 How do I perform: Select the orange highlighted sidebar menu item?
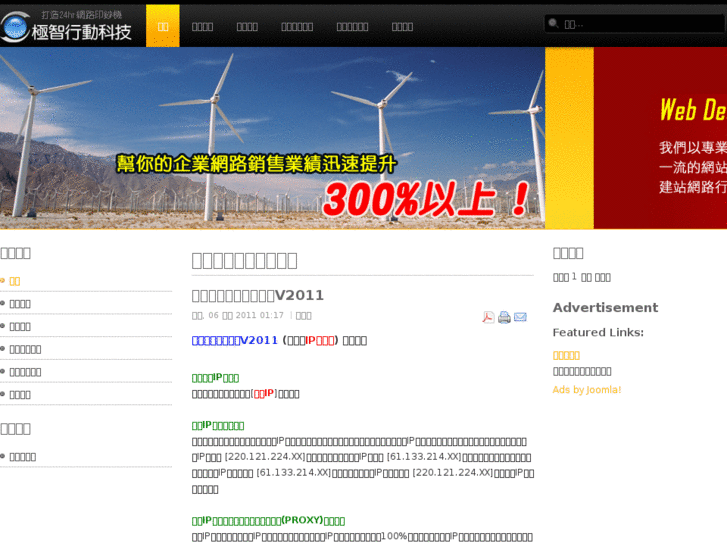(x=15, y=281)
